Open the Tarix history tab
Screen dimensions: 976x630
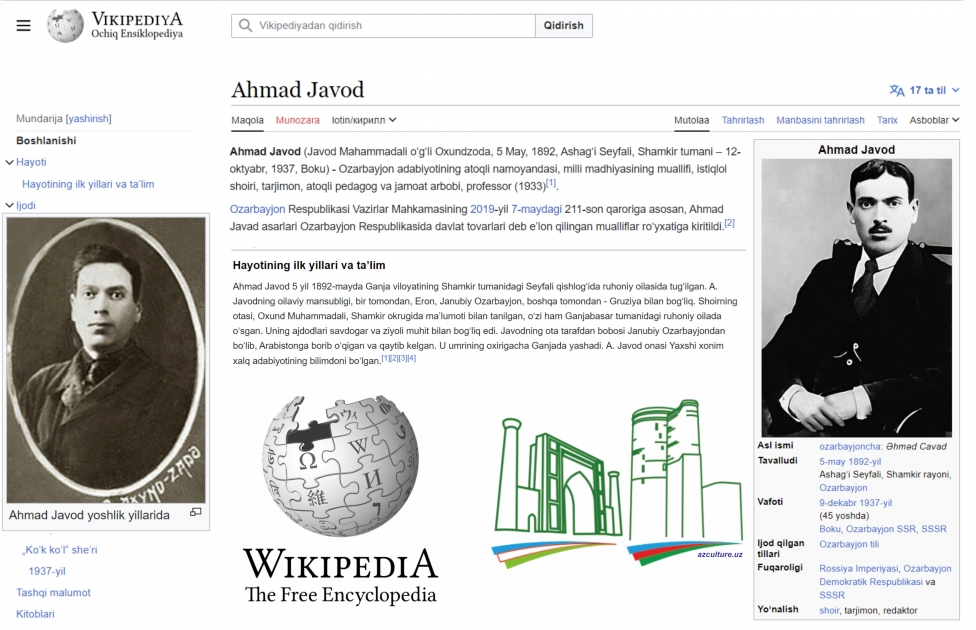886,120
